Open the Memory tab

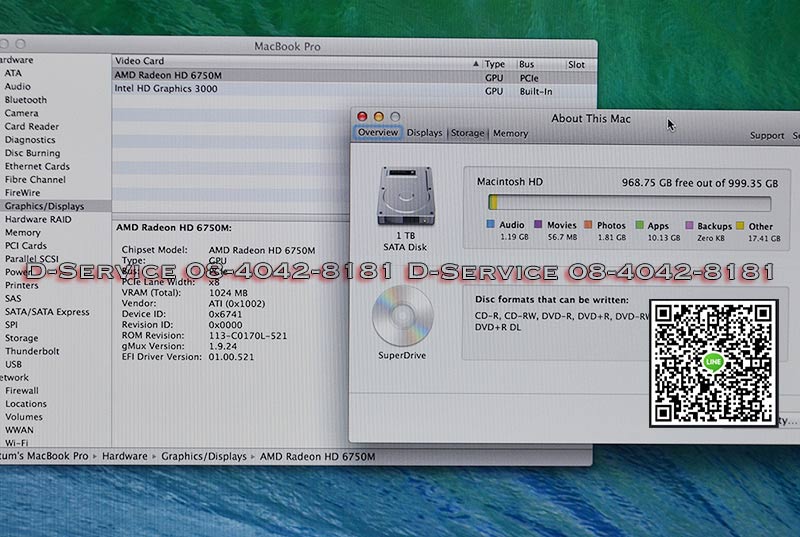pyautogui.click(x=510, y=133)
